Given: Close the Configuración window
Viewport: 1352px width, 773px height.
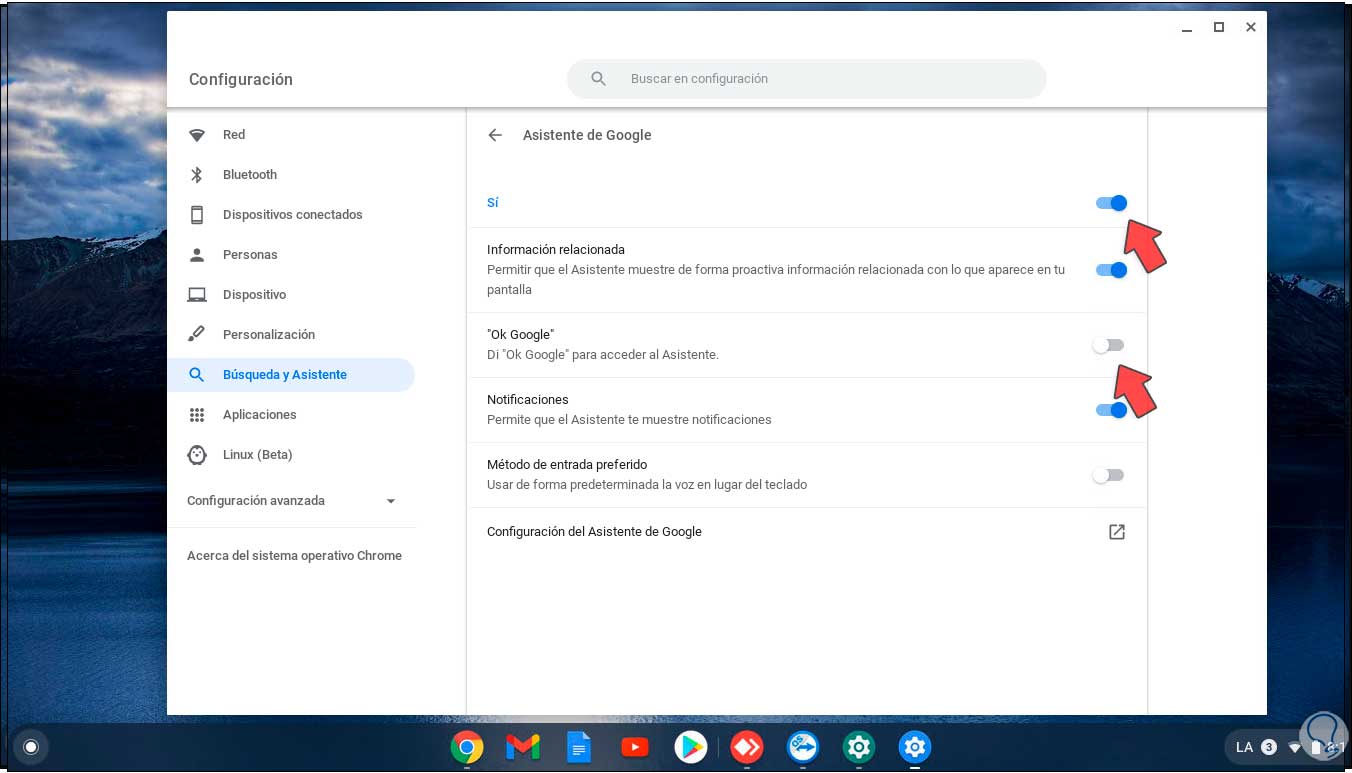Looking at the screenshot, I should tap(1251, 28).
